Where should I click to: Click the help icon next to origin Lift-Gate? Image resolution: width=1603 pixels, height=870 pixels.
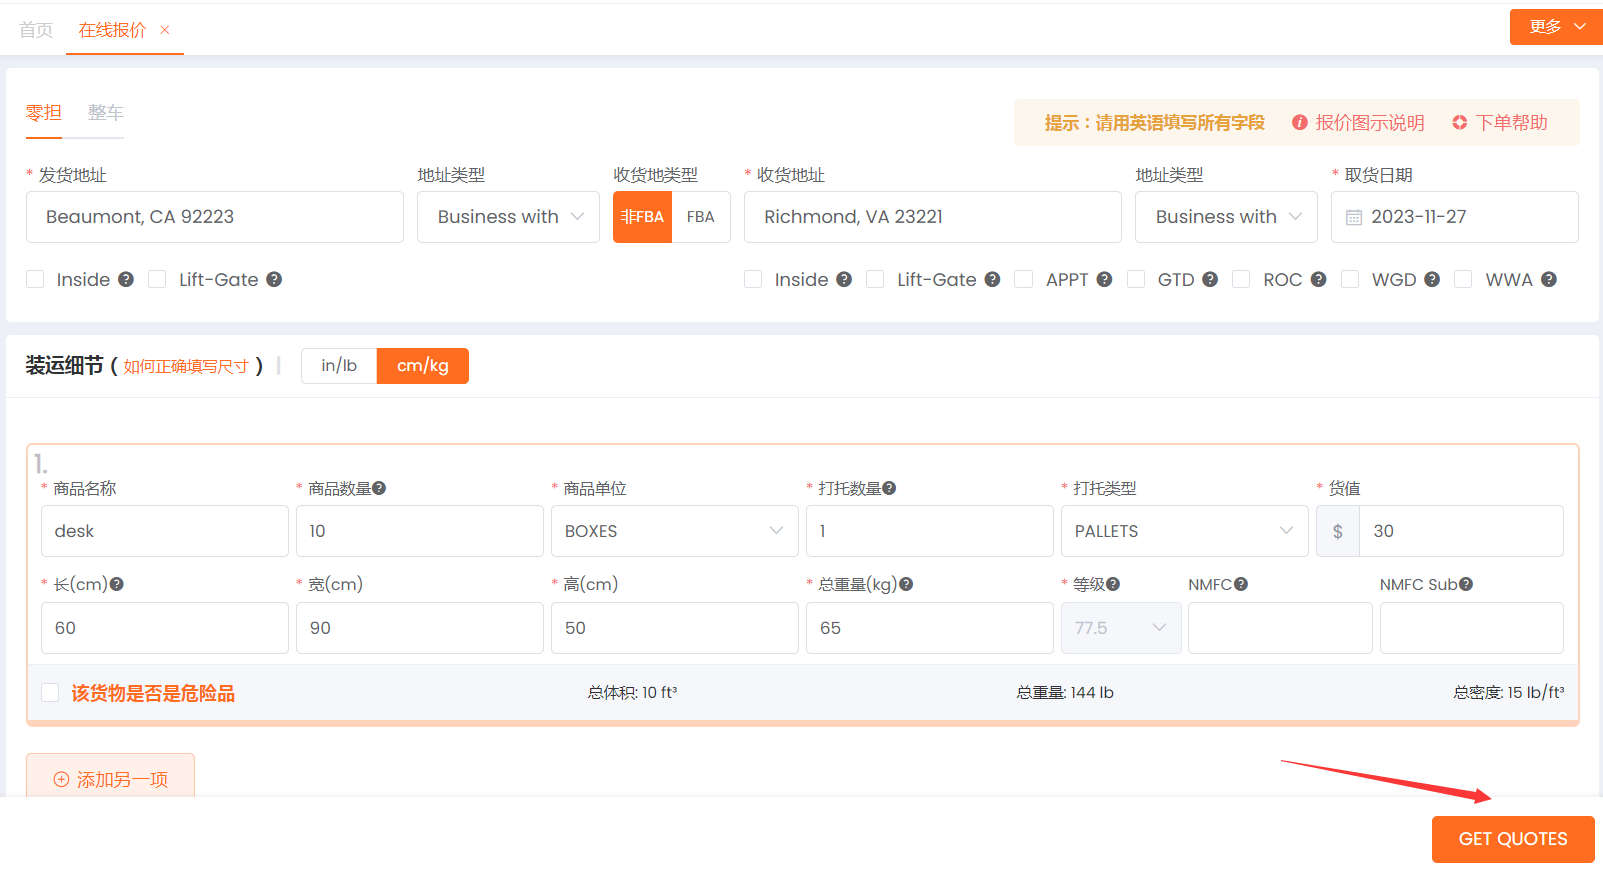coord(274,280)
